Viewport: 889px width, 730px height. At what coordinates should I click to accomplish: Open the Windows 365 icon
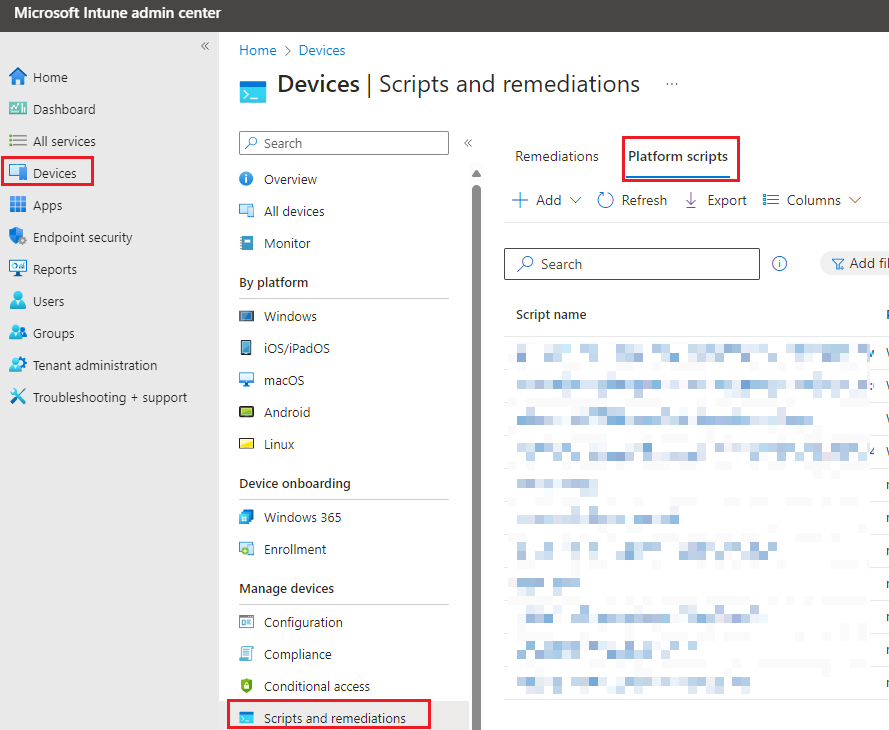(246, 517)
